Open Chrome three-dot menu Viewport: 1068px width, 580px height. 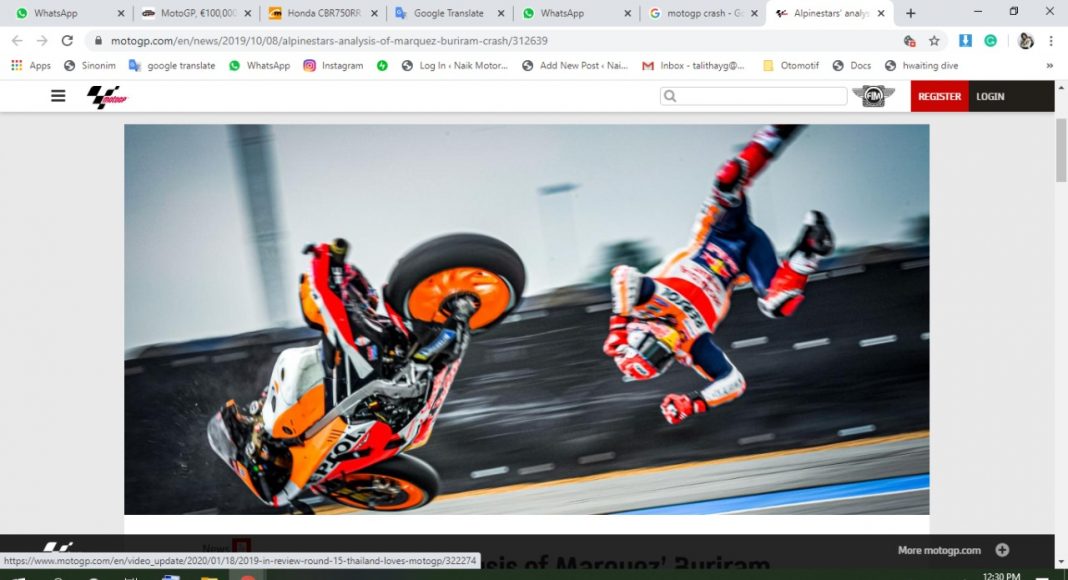1051,41
